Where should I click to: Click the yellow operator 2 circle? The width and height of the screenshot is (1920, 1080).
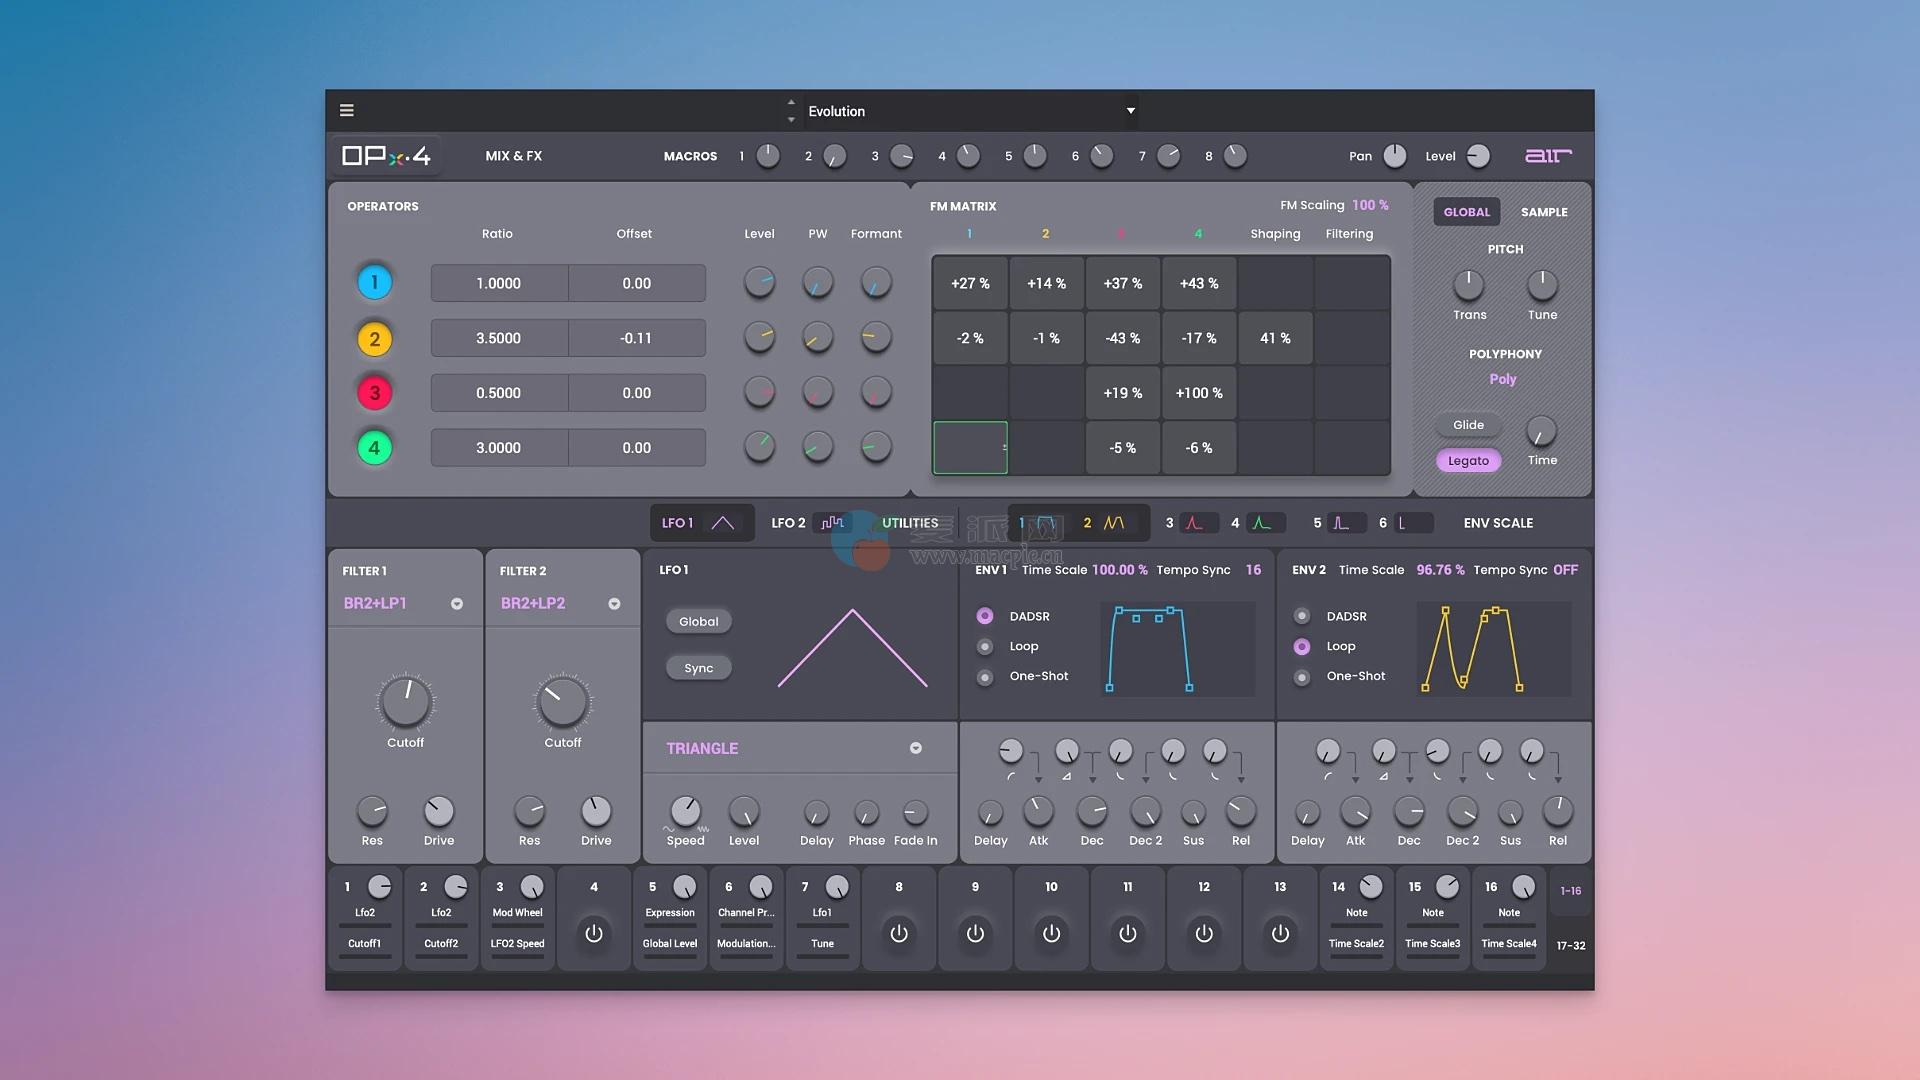point(375,339)
